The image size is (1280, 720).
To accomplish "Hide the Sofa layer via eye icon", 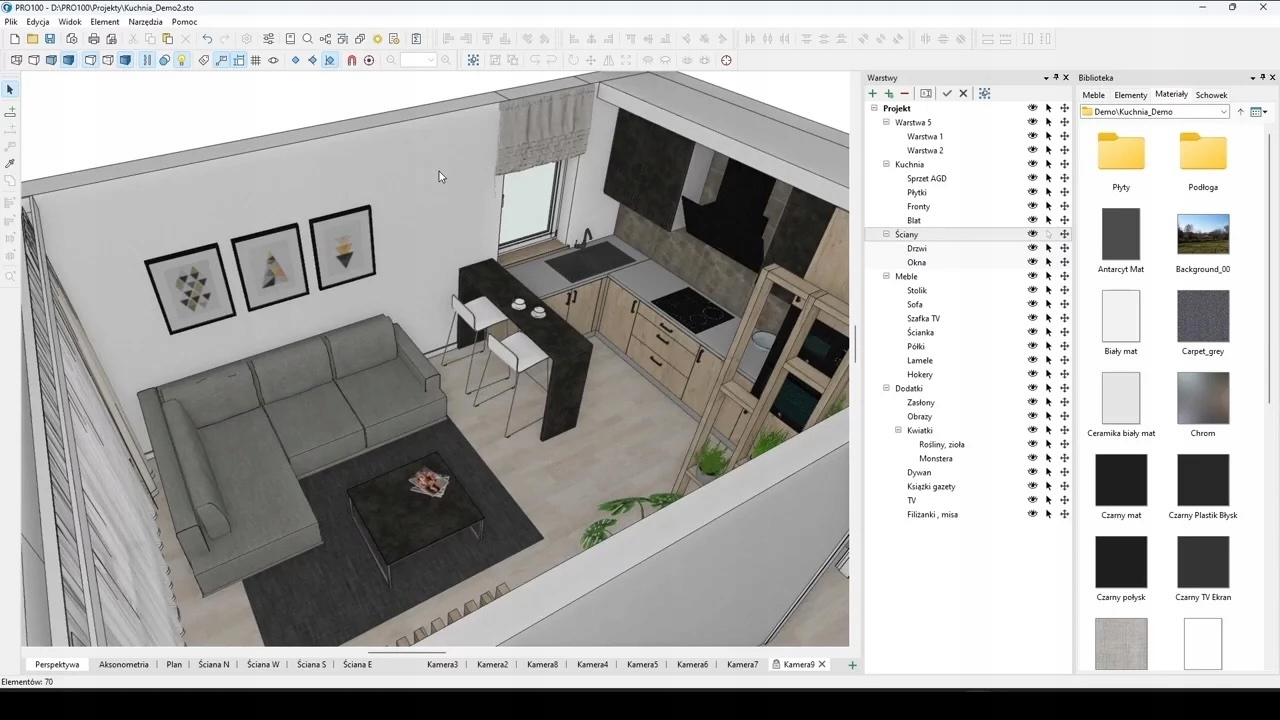I will [x=1032, y=304].
